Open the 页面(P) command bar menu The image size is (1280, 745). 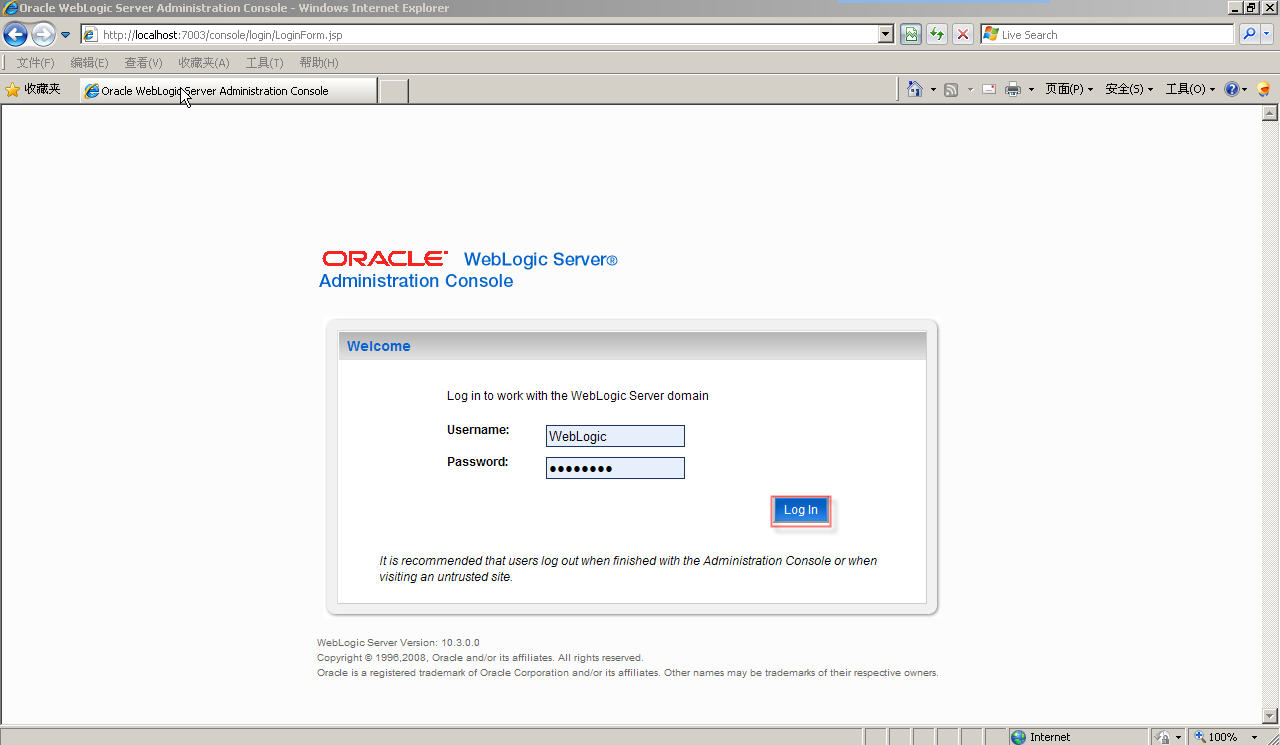(x=1069, y=90)
